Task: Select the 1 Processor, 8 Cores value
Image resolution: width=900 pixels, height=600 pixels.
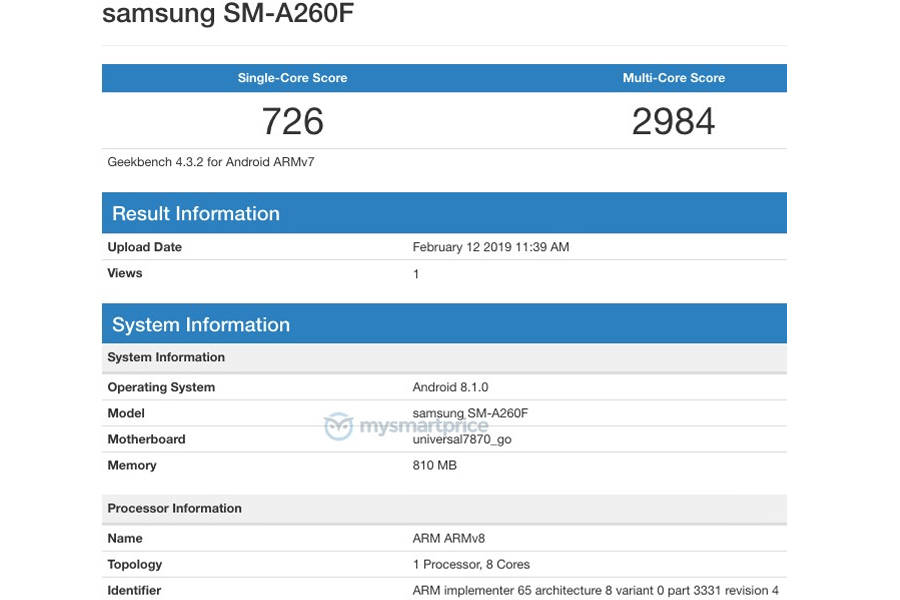Action: (x=471, y=564)
